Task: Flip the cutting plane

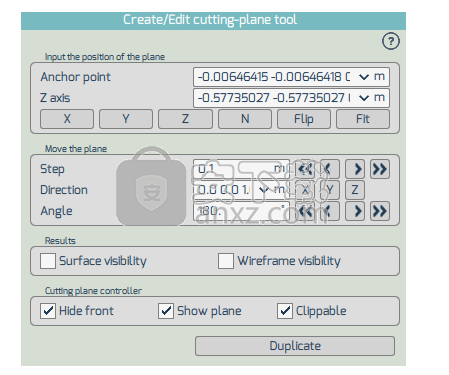Action: 304,119
